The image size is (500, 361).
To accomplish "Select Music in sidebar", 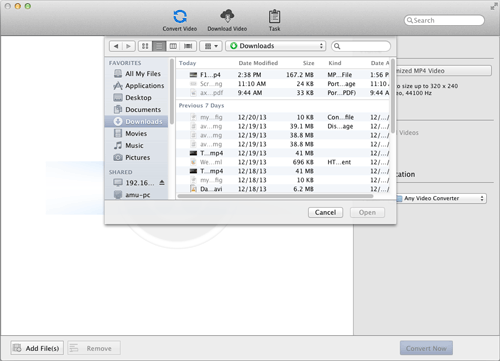I will coord(137,145).
